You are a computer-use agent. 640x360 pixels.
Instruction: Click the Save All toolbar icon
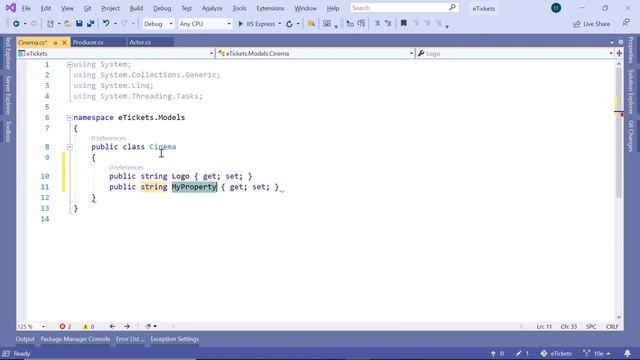tap(90, 24)
